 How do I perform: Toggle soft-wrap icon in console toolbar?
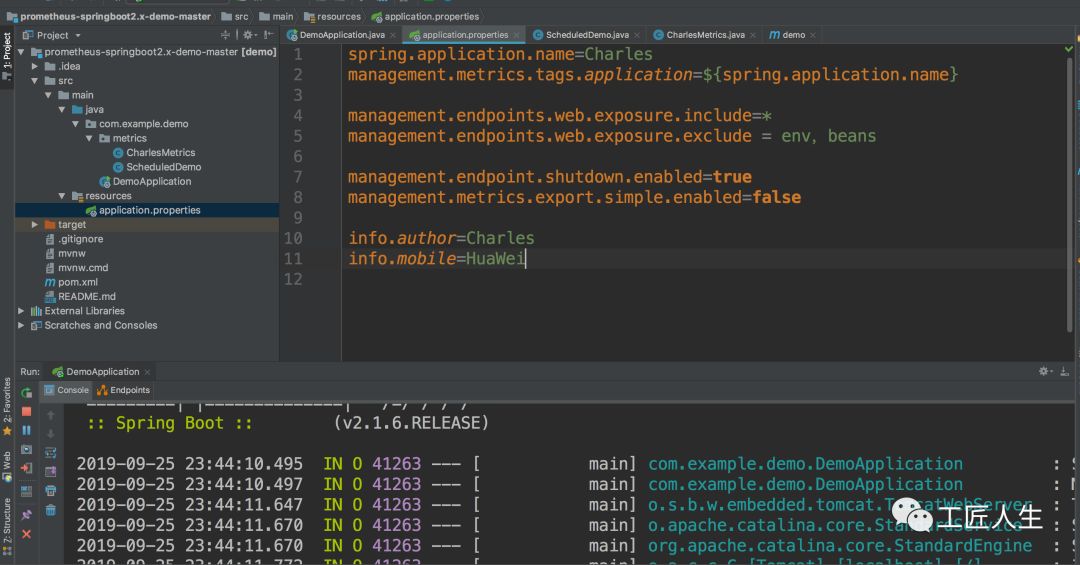[x=50, y=453]
